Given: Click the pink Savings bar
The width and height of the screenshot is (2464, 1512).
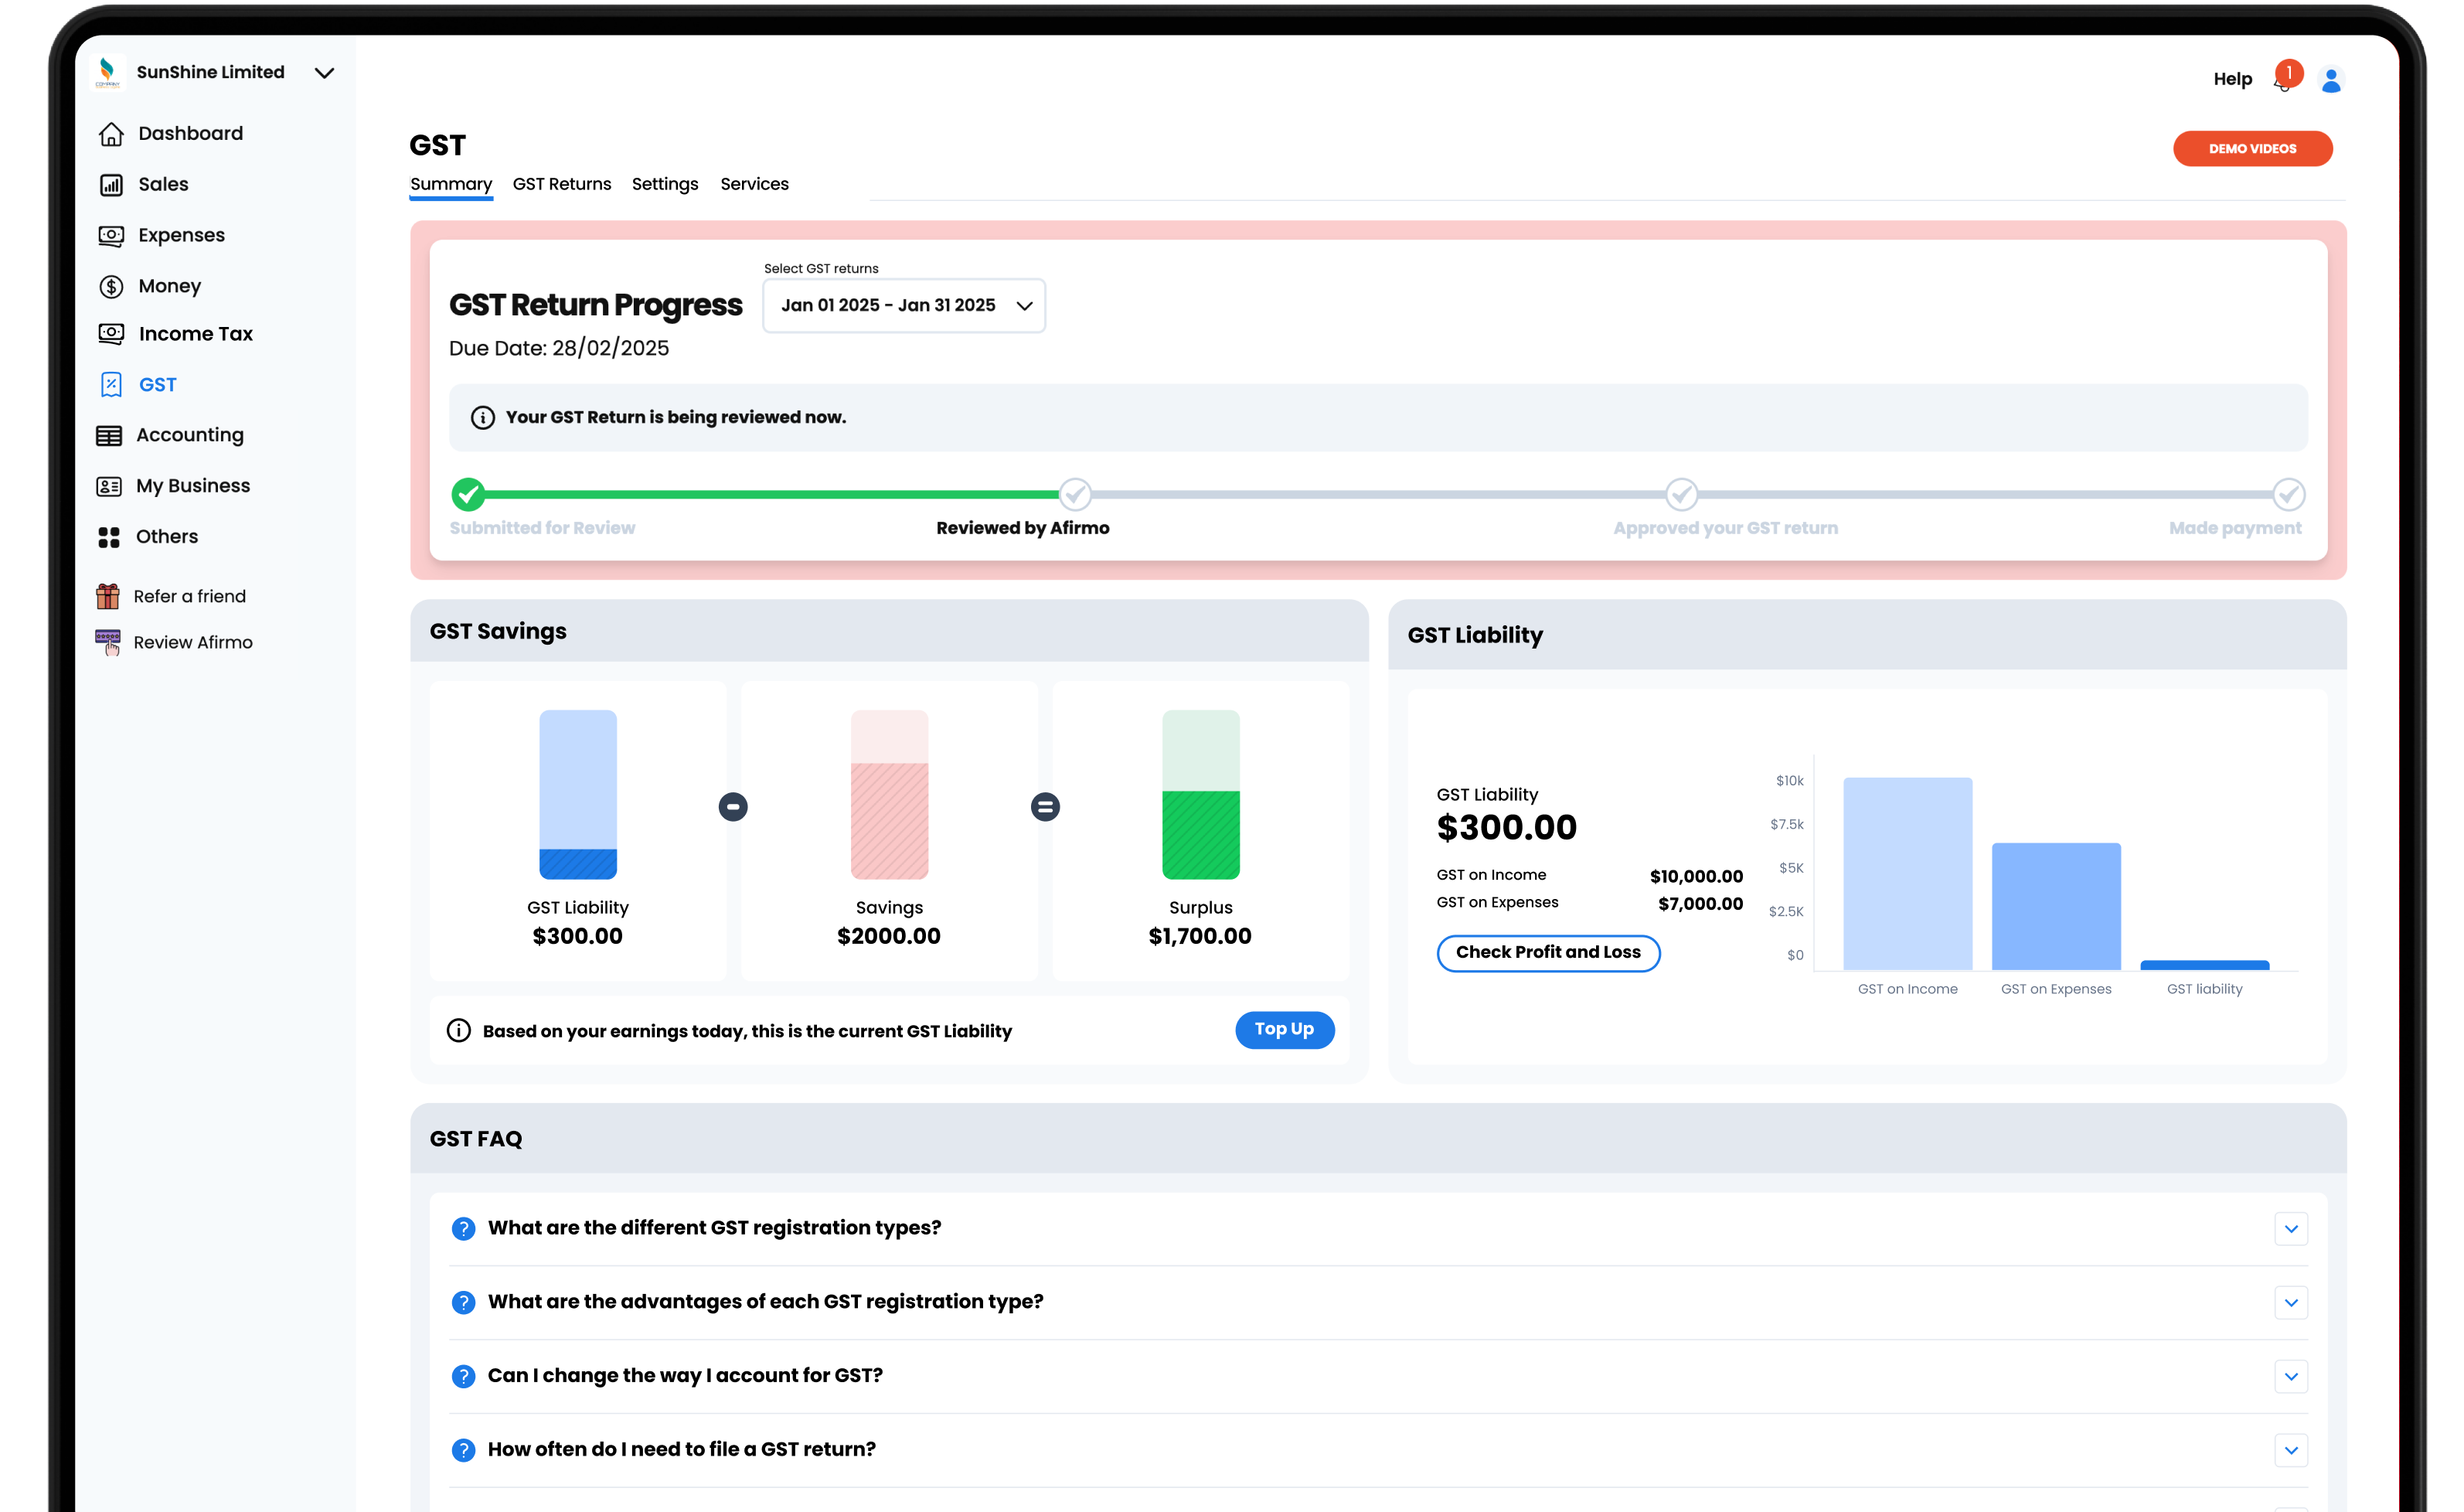Looking at the screenshot, I should pyautogui.click(x=889, y=795).
